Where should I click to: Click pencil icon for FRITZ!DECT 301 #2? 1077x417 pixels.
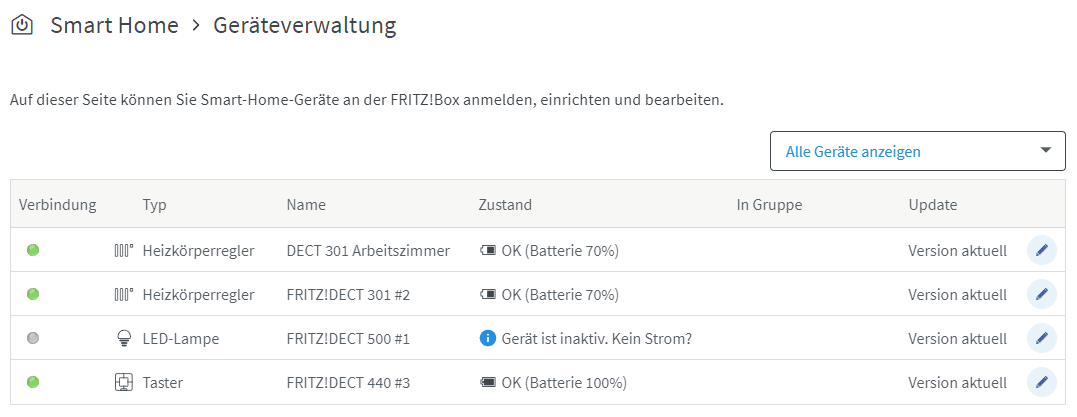click(x=1041, y=294)
